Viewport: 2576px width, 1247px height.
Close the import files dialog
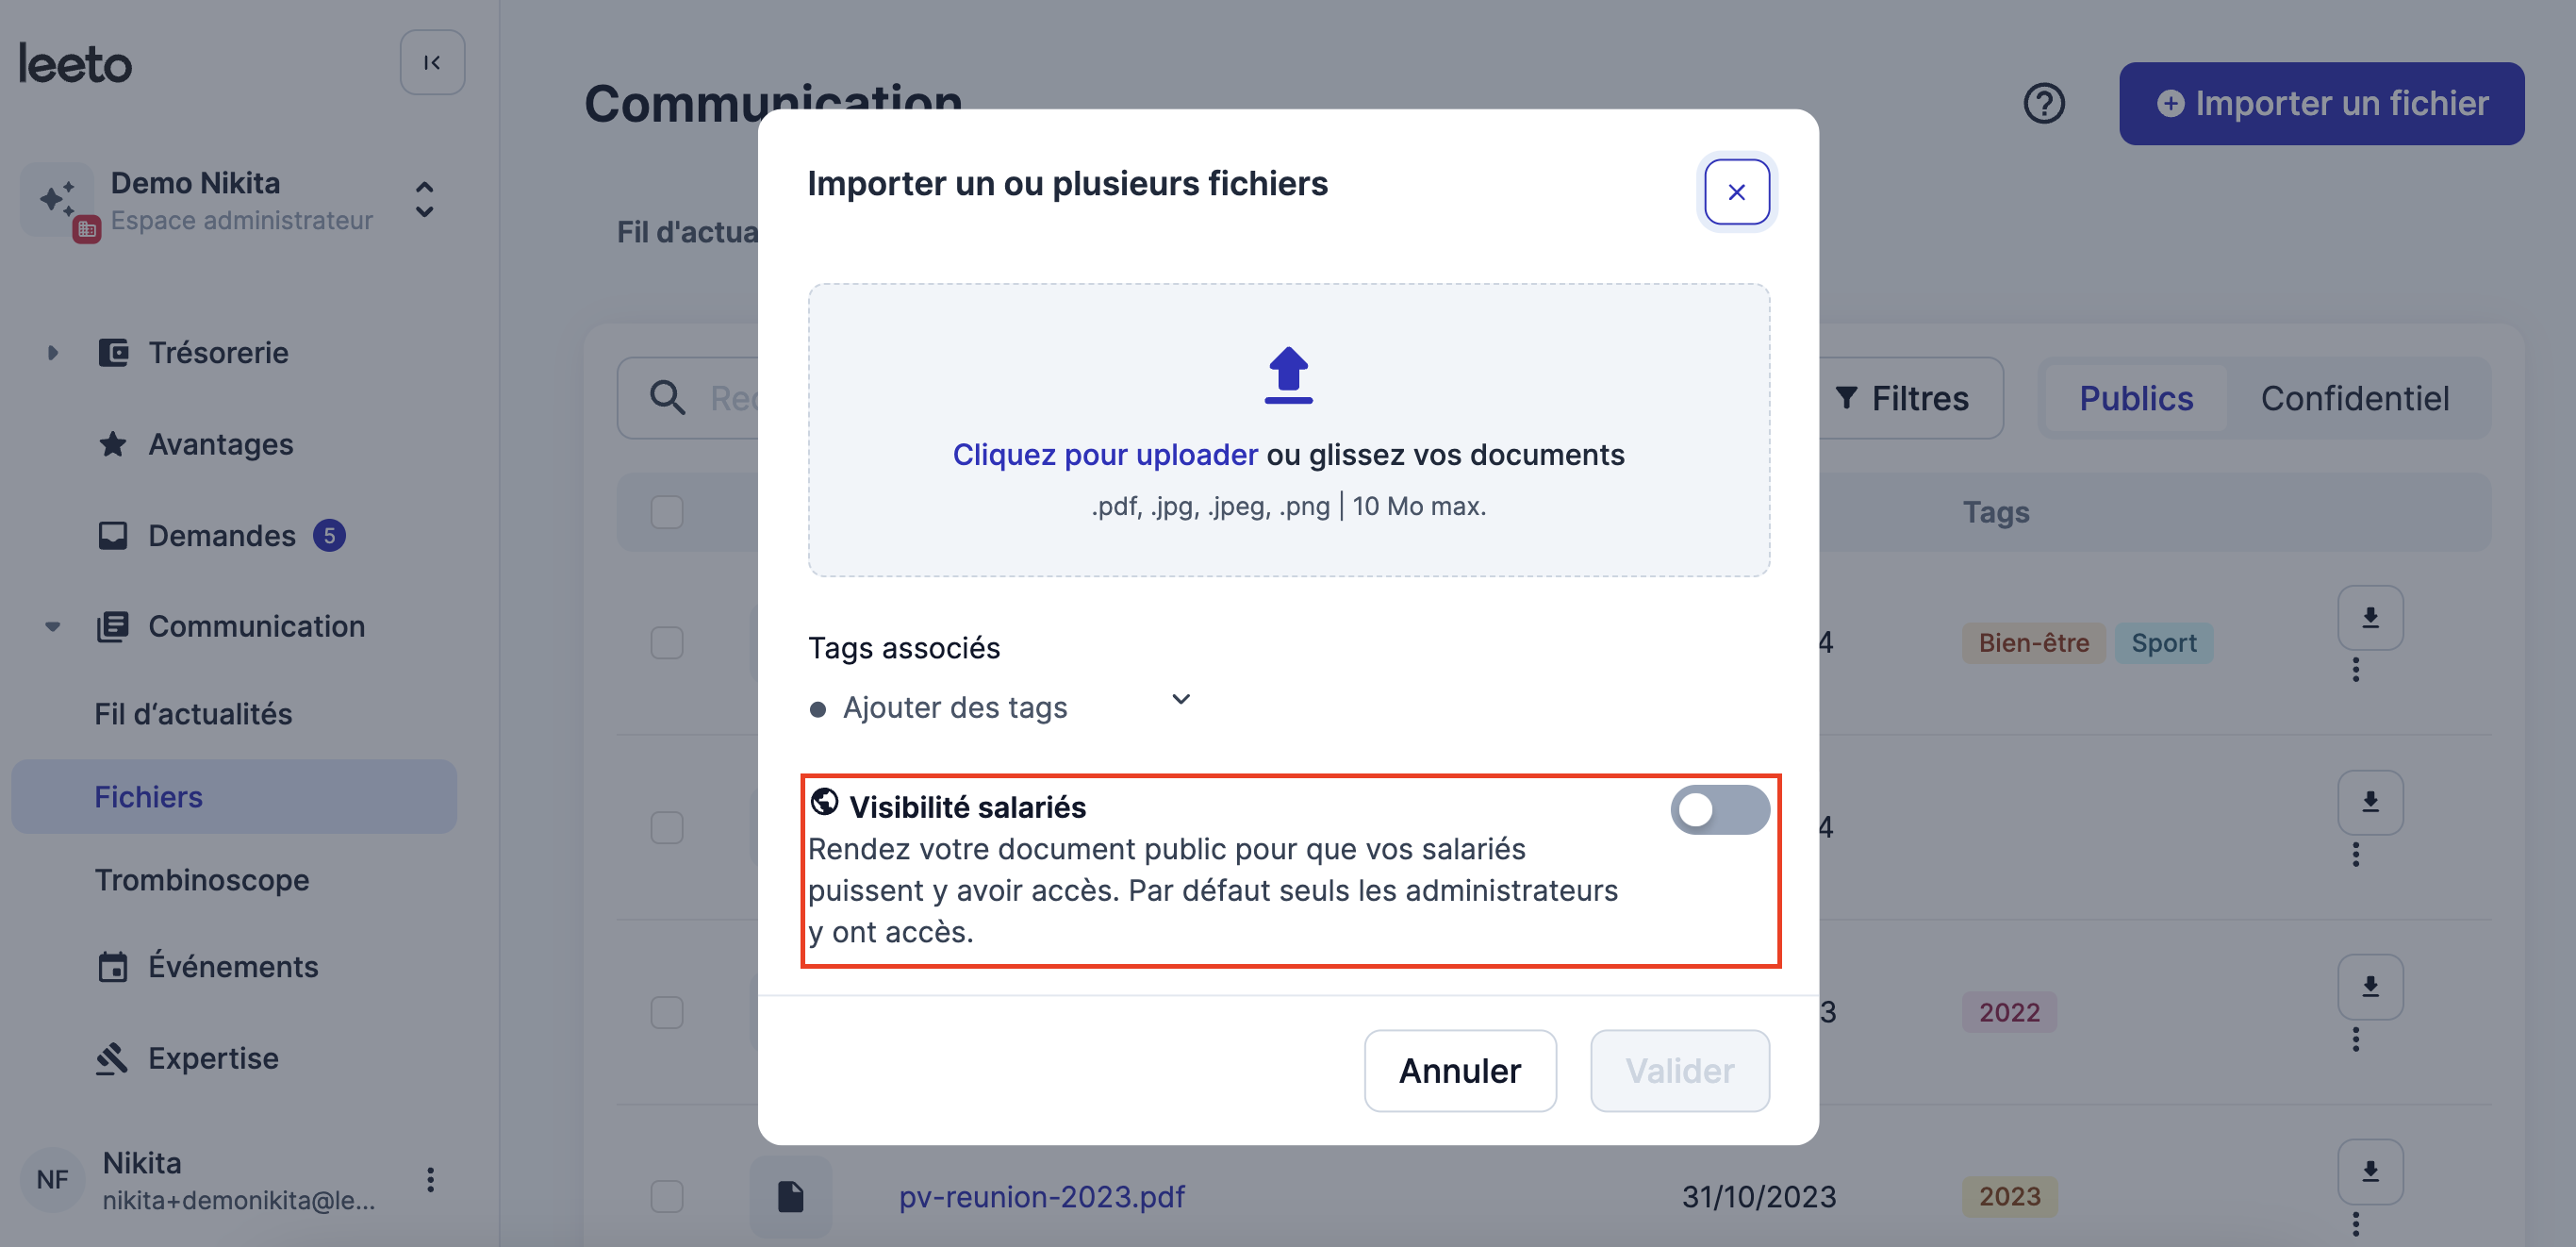coord(1737,191)
